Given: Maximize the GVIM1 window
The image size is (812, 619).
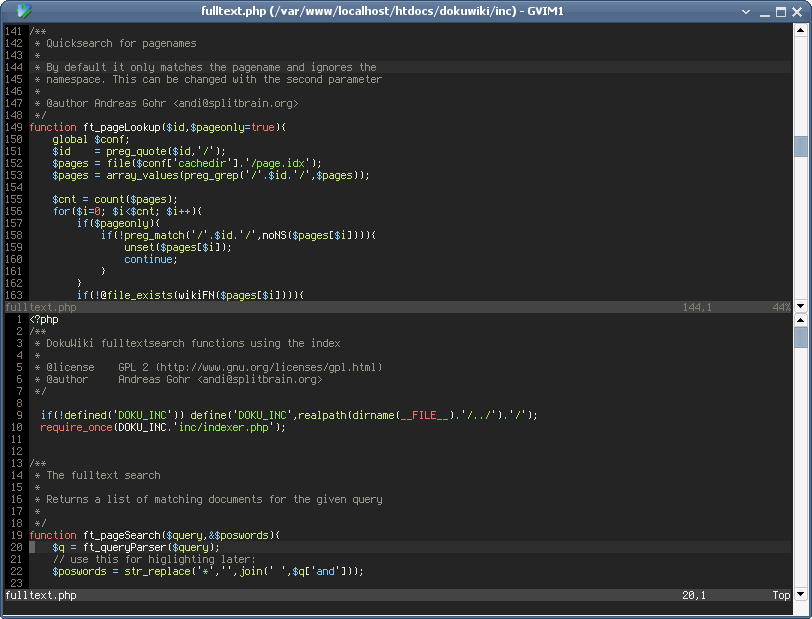Looking at the screenshot, I should 781,11.
